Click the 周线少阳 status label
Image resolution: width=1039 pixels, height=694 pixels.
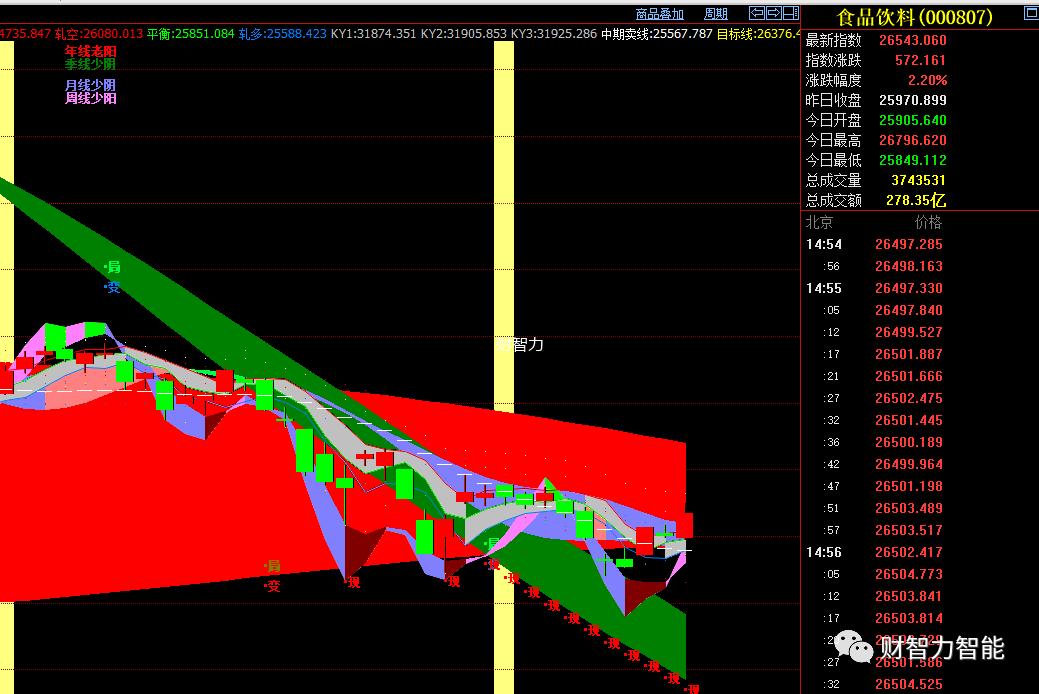tap(90, 98)
